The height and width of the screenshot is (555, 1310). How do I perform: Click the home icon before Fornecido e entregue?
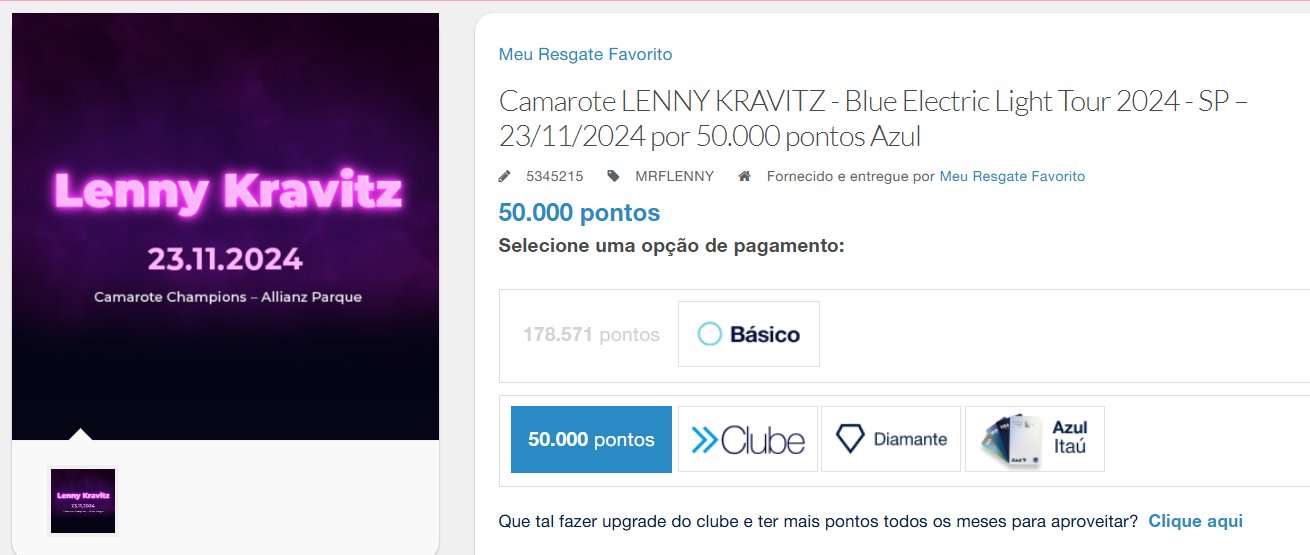[744, 176]
